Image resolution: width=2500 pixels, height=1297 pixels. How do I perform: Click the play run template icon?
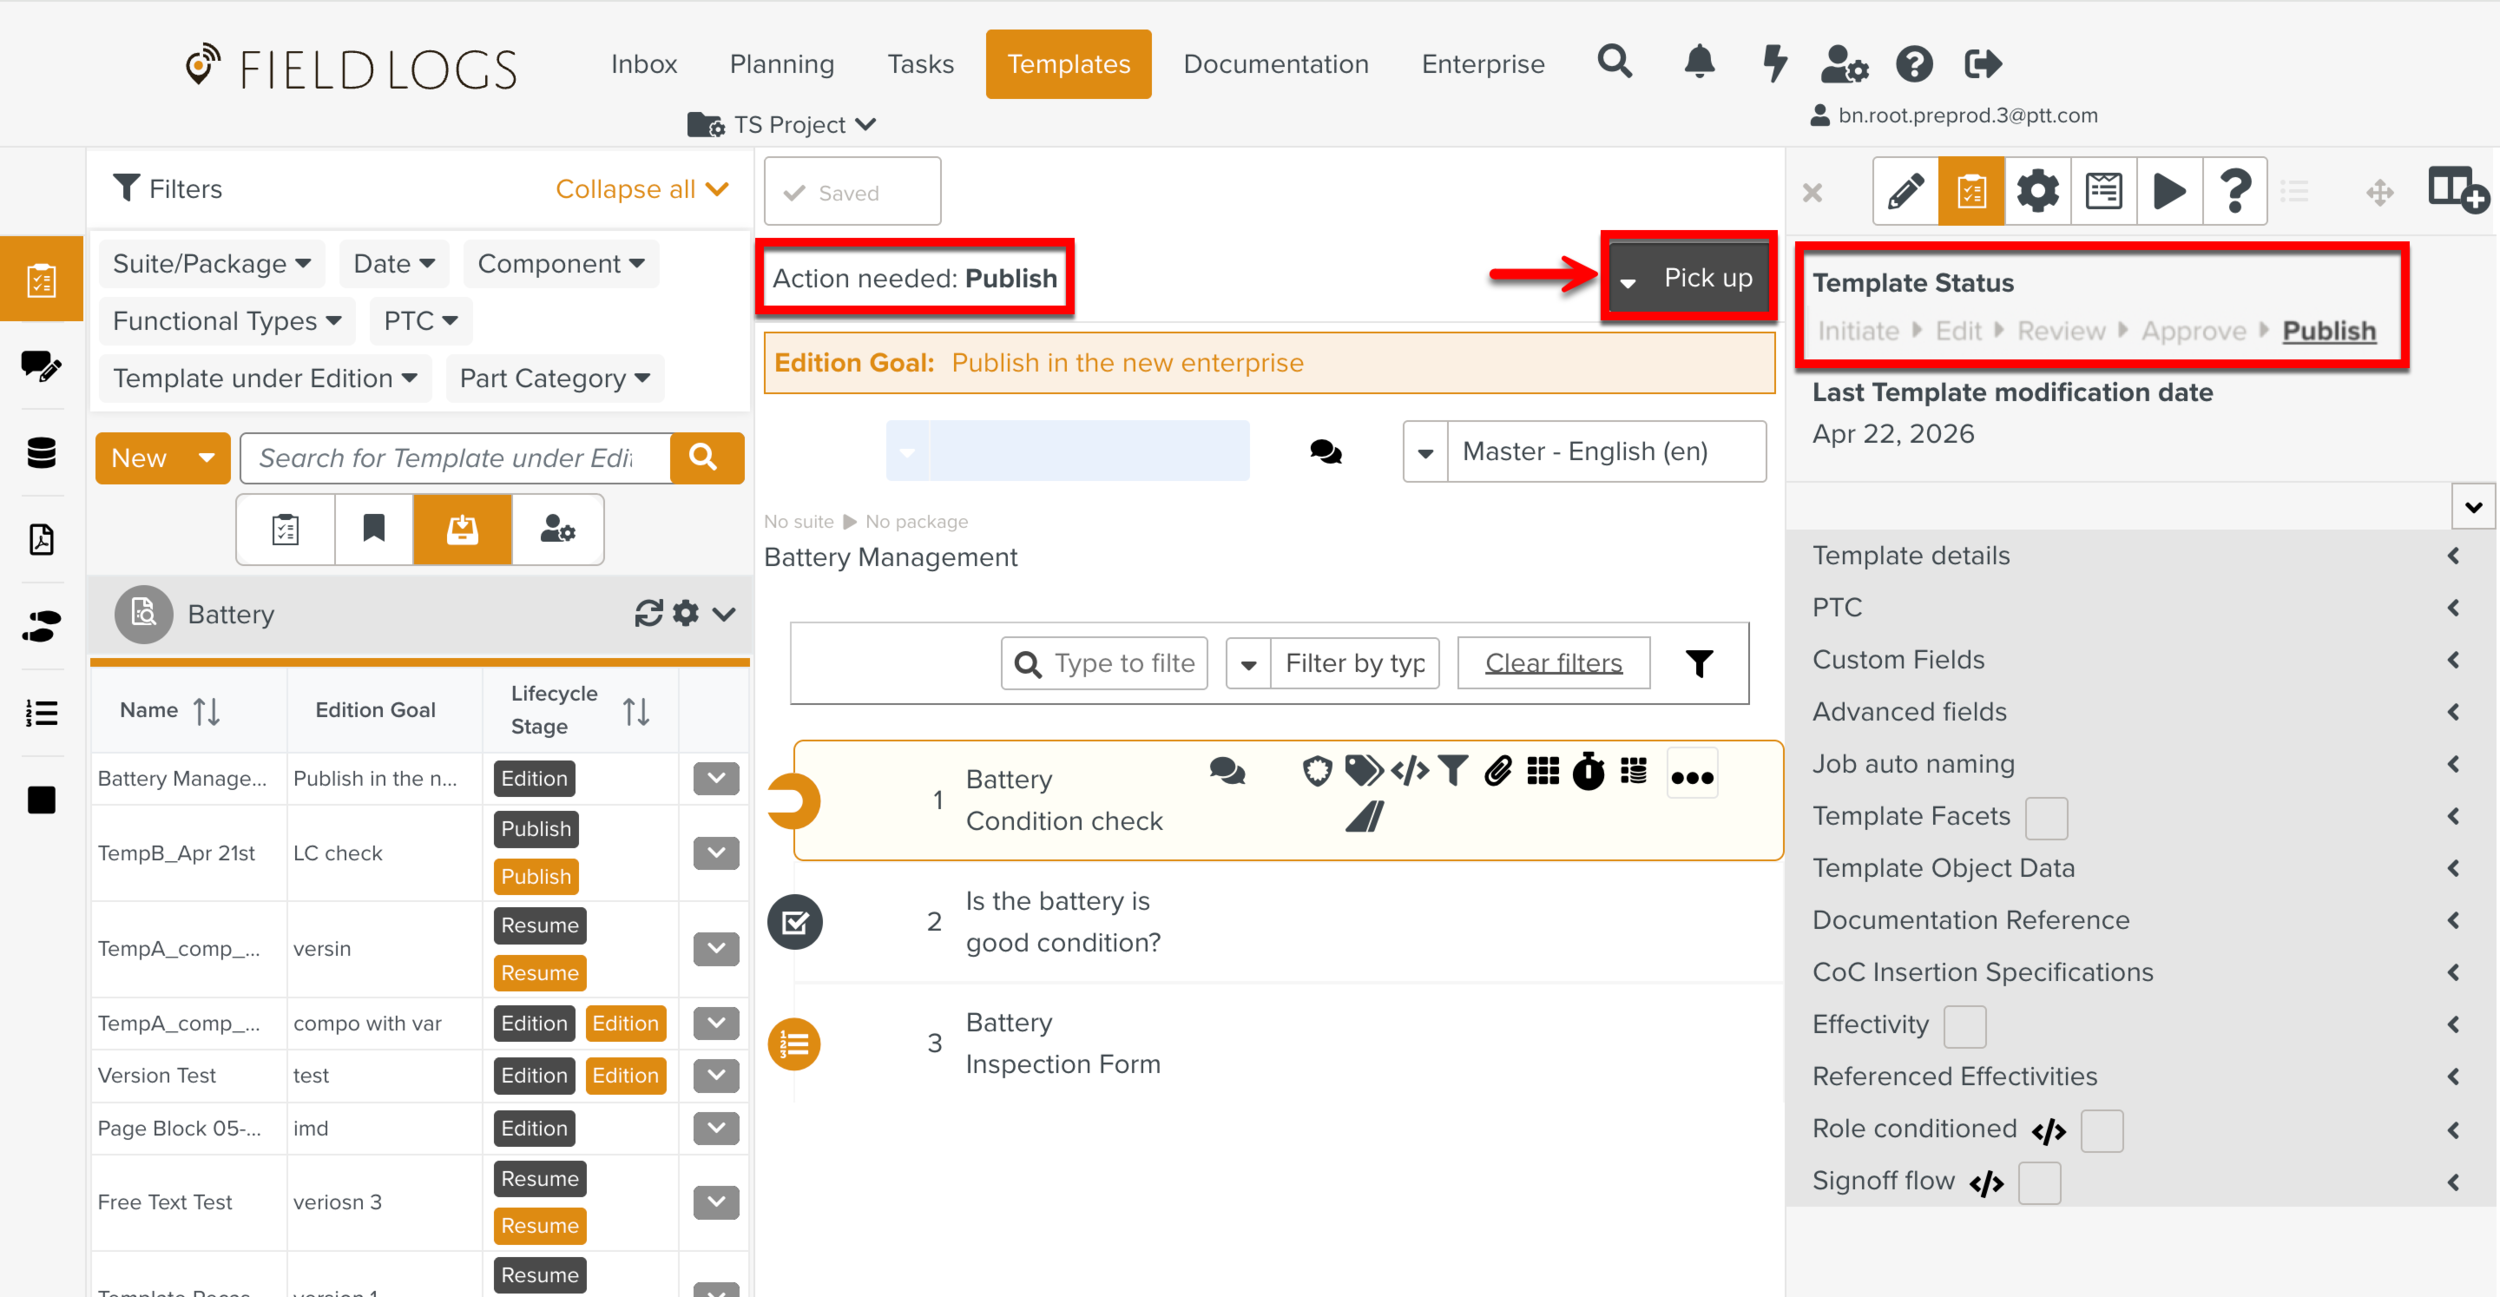click(x=2168, y=191)
